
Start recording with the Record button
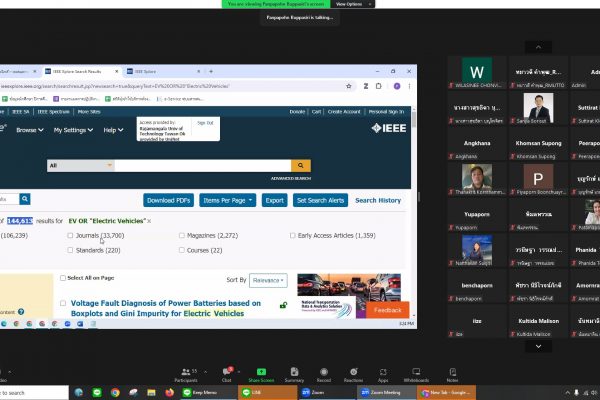324,375
